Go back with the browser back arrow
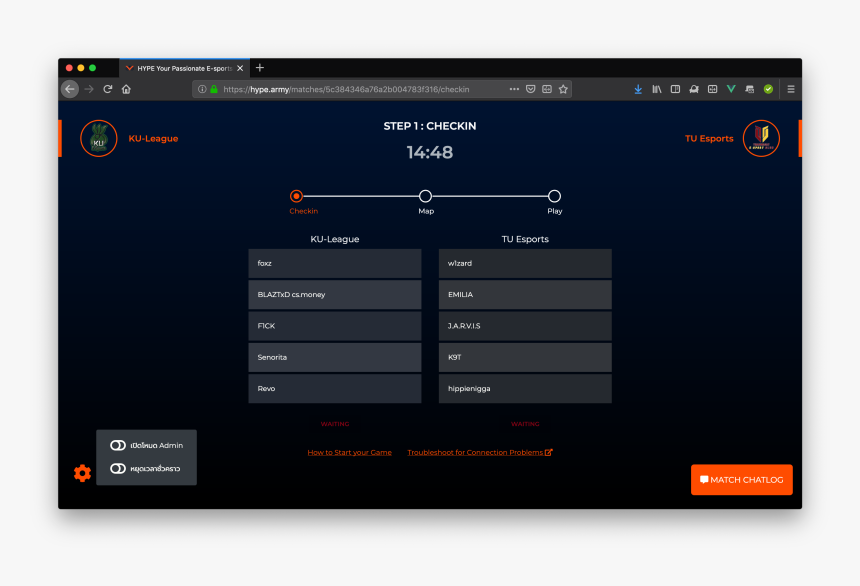Image resolution: width=860 pixels, height=586 pixels. point(70,89)
